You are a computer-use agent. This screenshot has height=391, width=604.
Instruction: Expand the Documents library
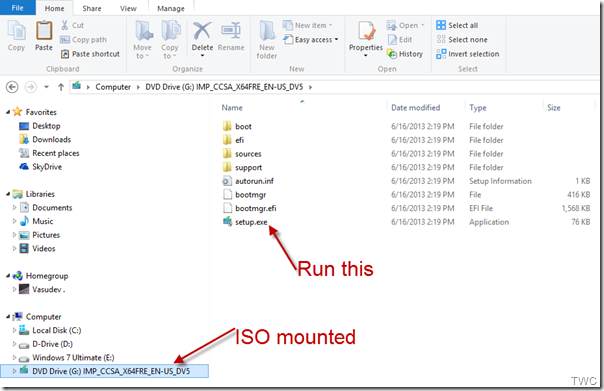pos(14,208)
